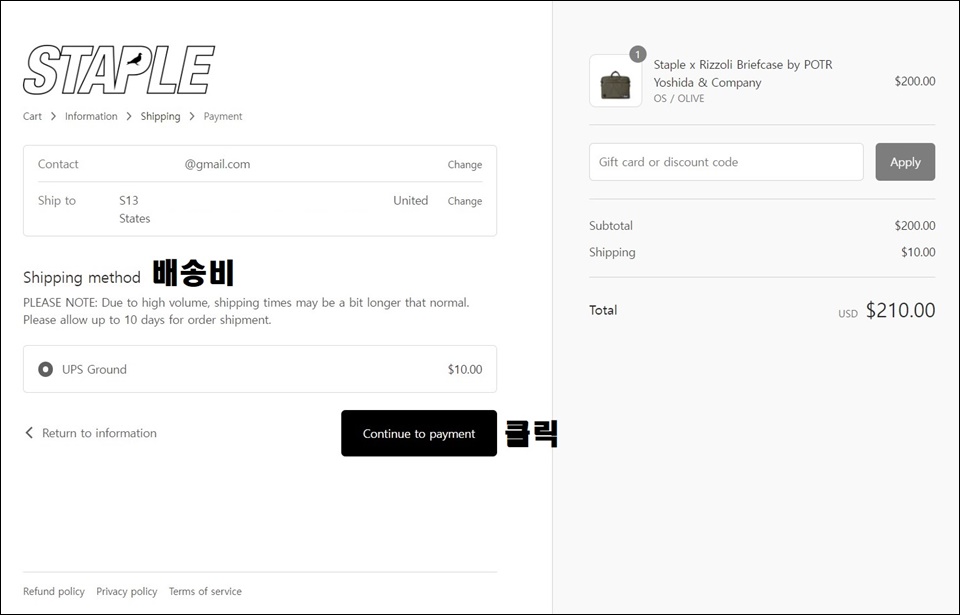Click the Subtotal $200.00 value
The image size is (960, 615).
tap(915, 225)
